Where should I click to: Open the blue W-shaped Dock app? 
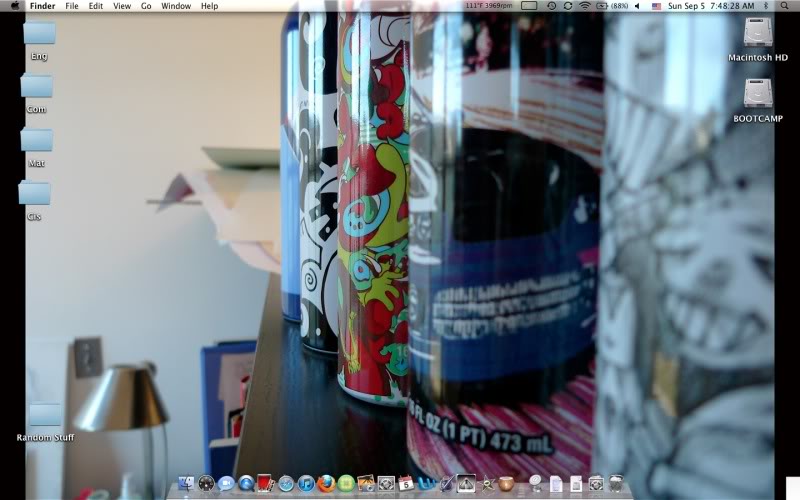tap(427, 483)
